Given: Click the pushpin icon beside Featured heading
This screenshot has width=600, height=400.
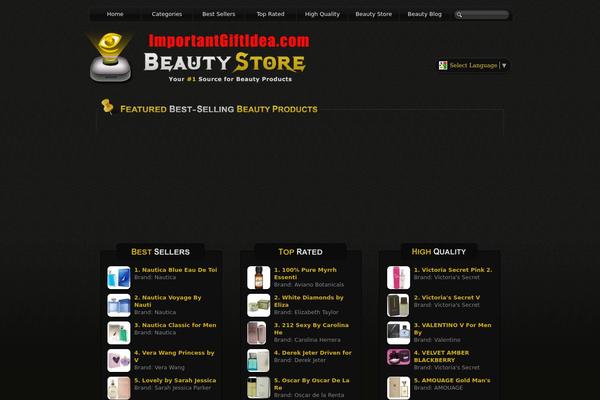Looking at the screenshot, I should point(107,106).
